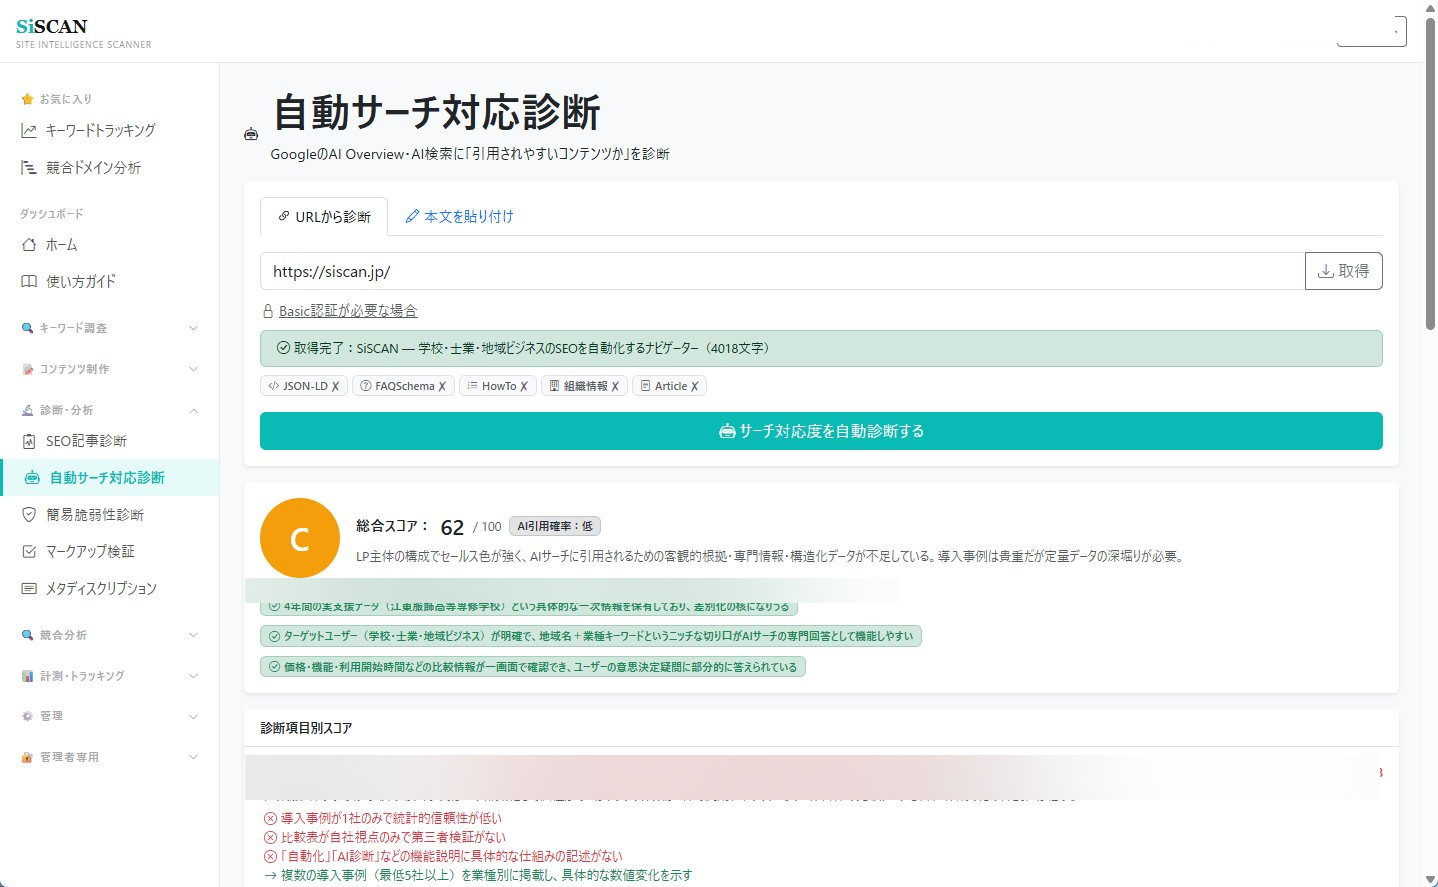Expand the 計測・トラッキング section
The width and height of the screenshot is (1438, 887).
109,676
